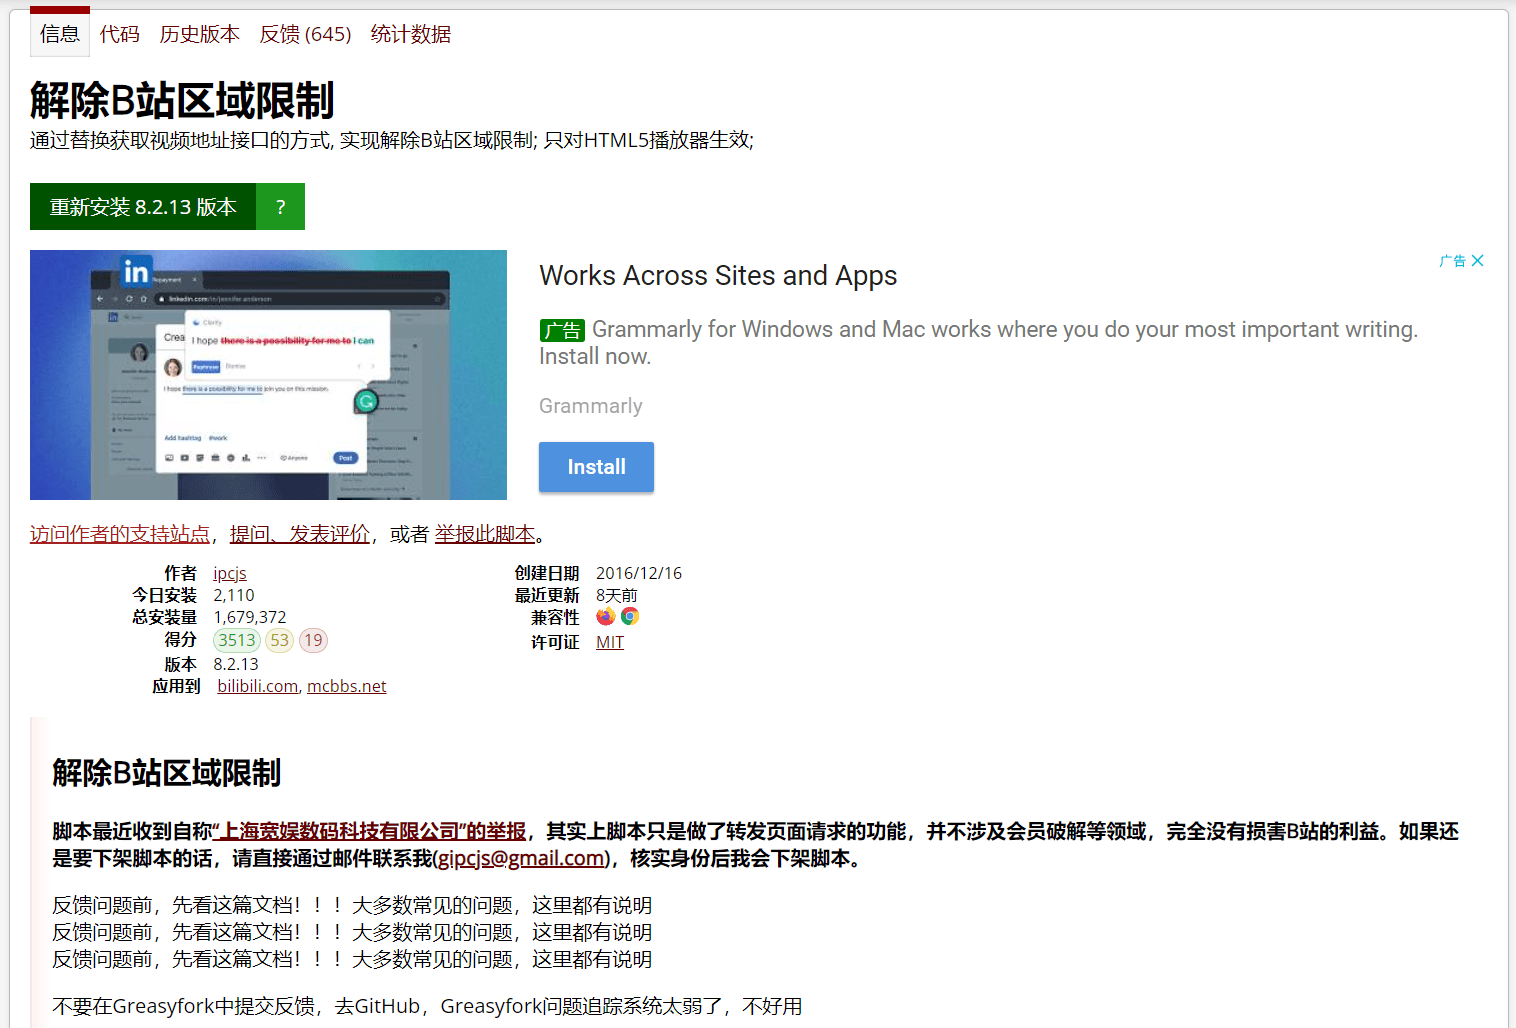Close the ad with X icon
Image resolution: width=1516 pixels, height=1028 pixels.
1478,261
